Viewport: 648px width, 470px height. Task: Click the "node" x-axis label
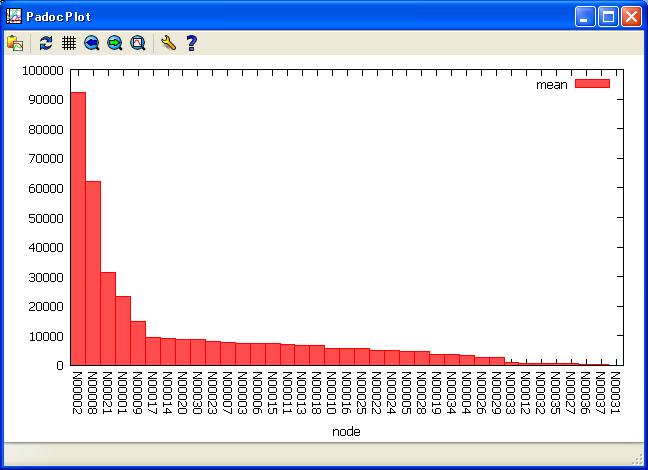pos(346,431)
